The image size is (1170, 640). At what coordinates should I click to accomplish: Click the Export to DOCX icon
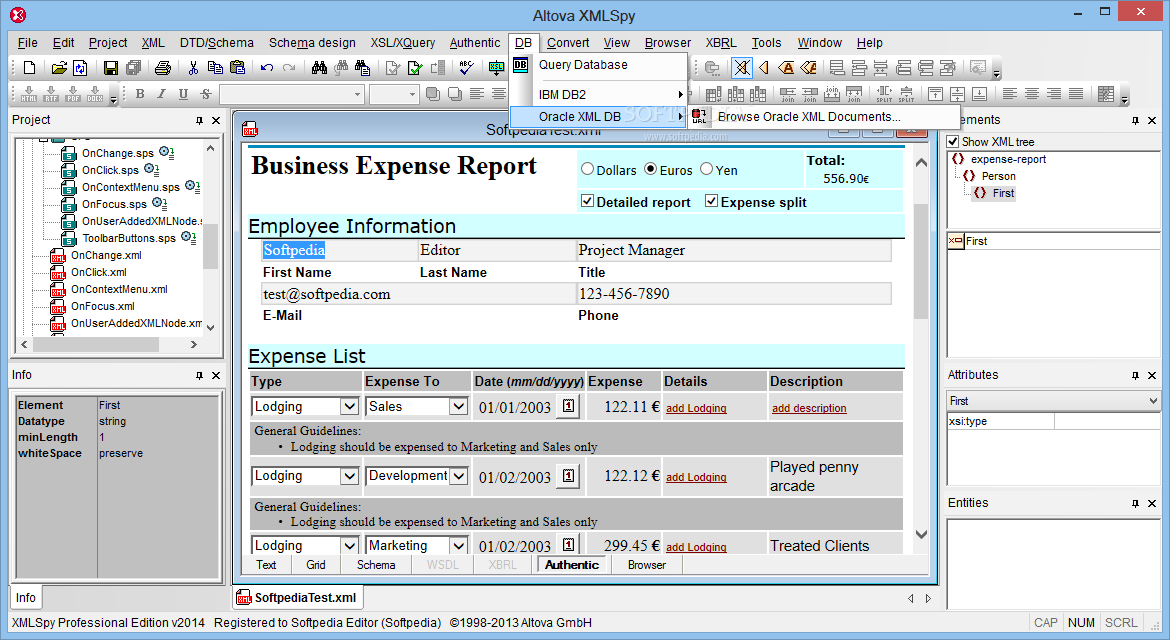(96, 94)
